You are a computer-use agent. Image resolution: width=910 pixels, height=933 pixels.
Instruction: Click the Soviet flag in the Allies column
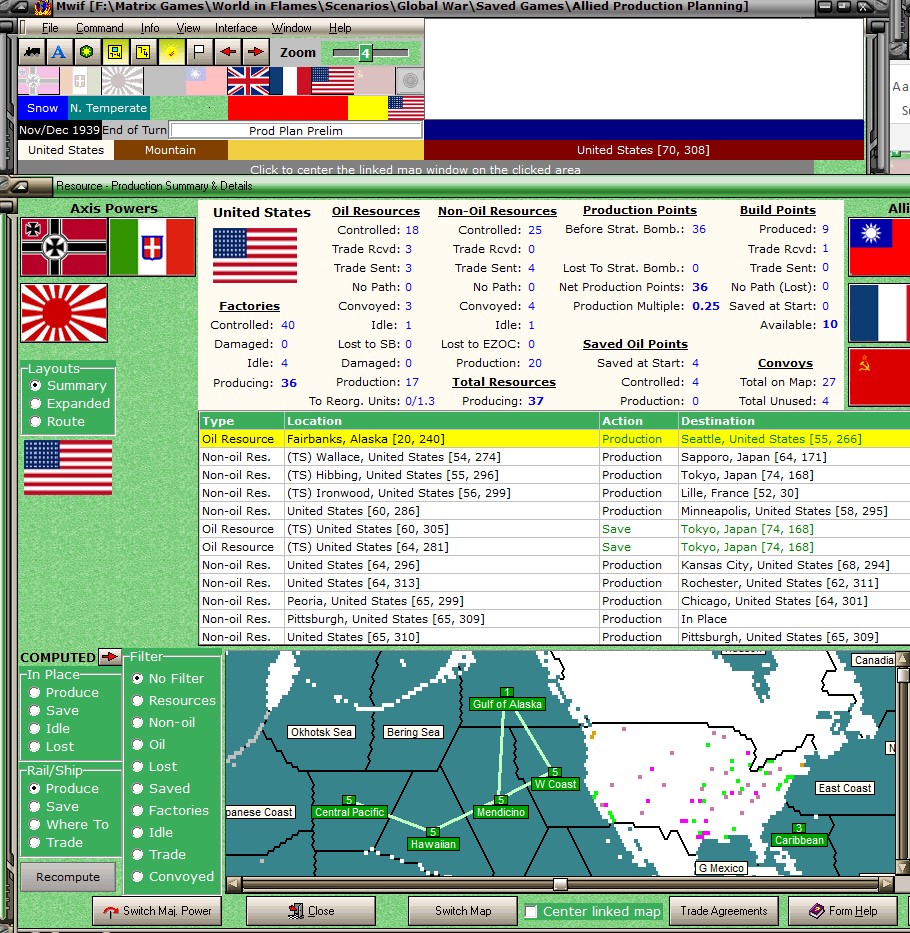tap(879, 378)
